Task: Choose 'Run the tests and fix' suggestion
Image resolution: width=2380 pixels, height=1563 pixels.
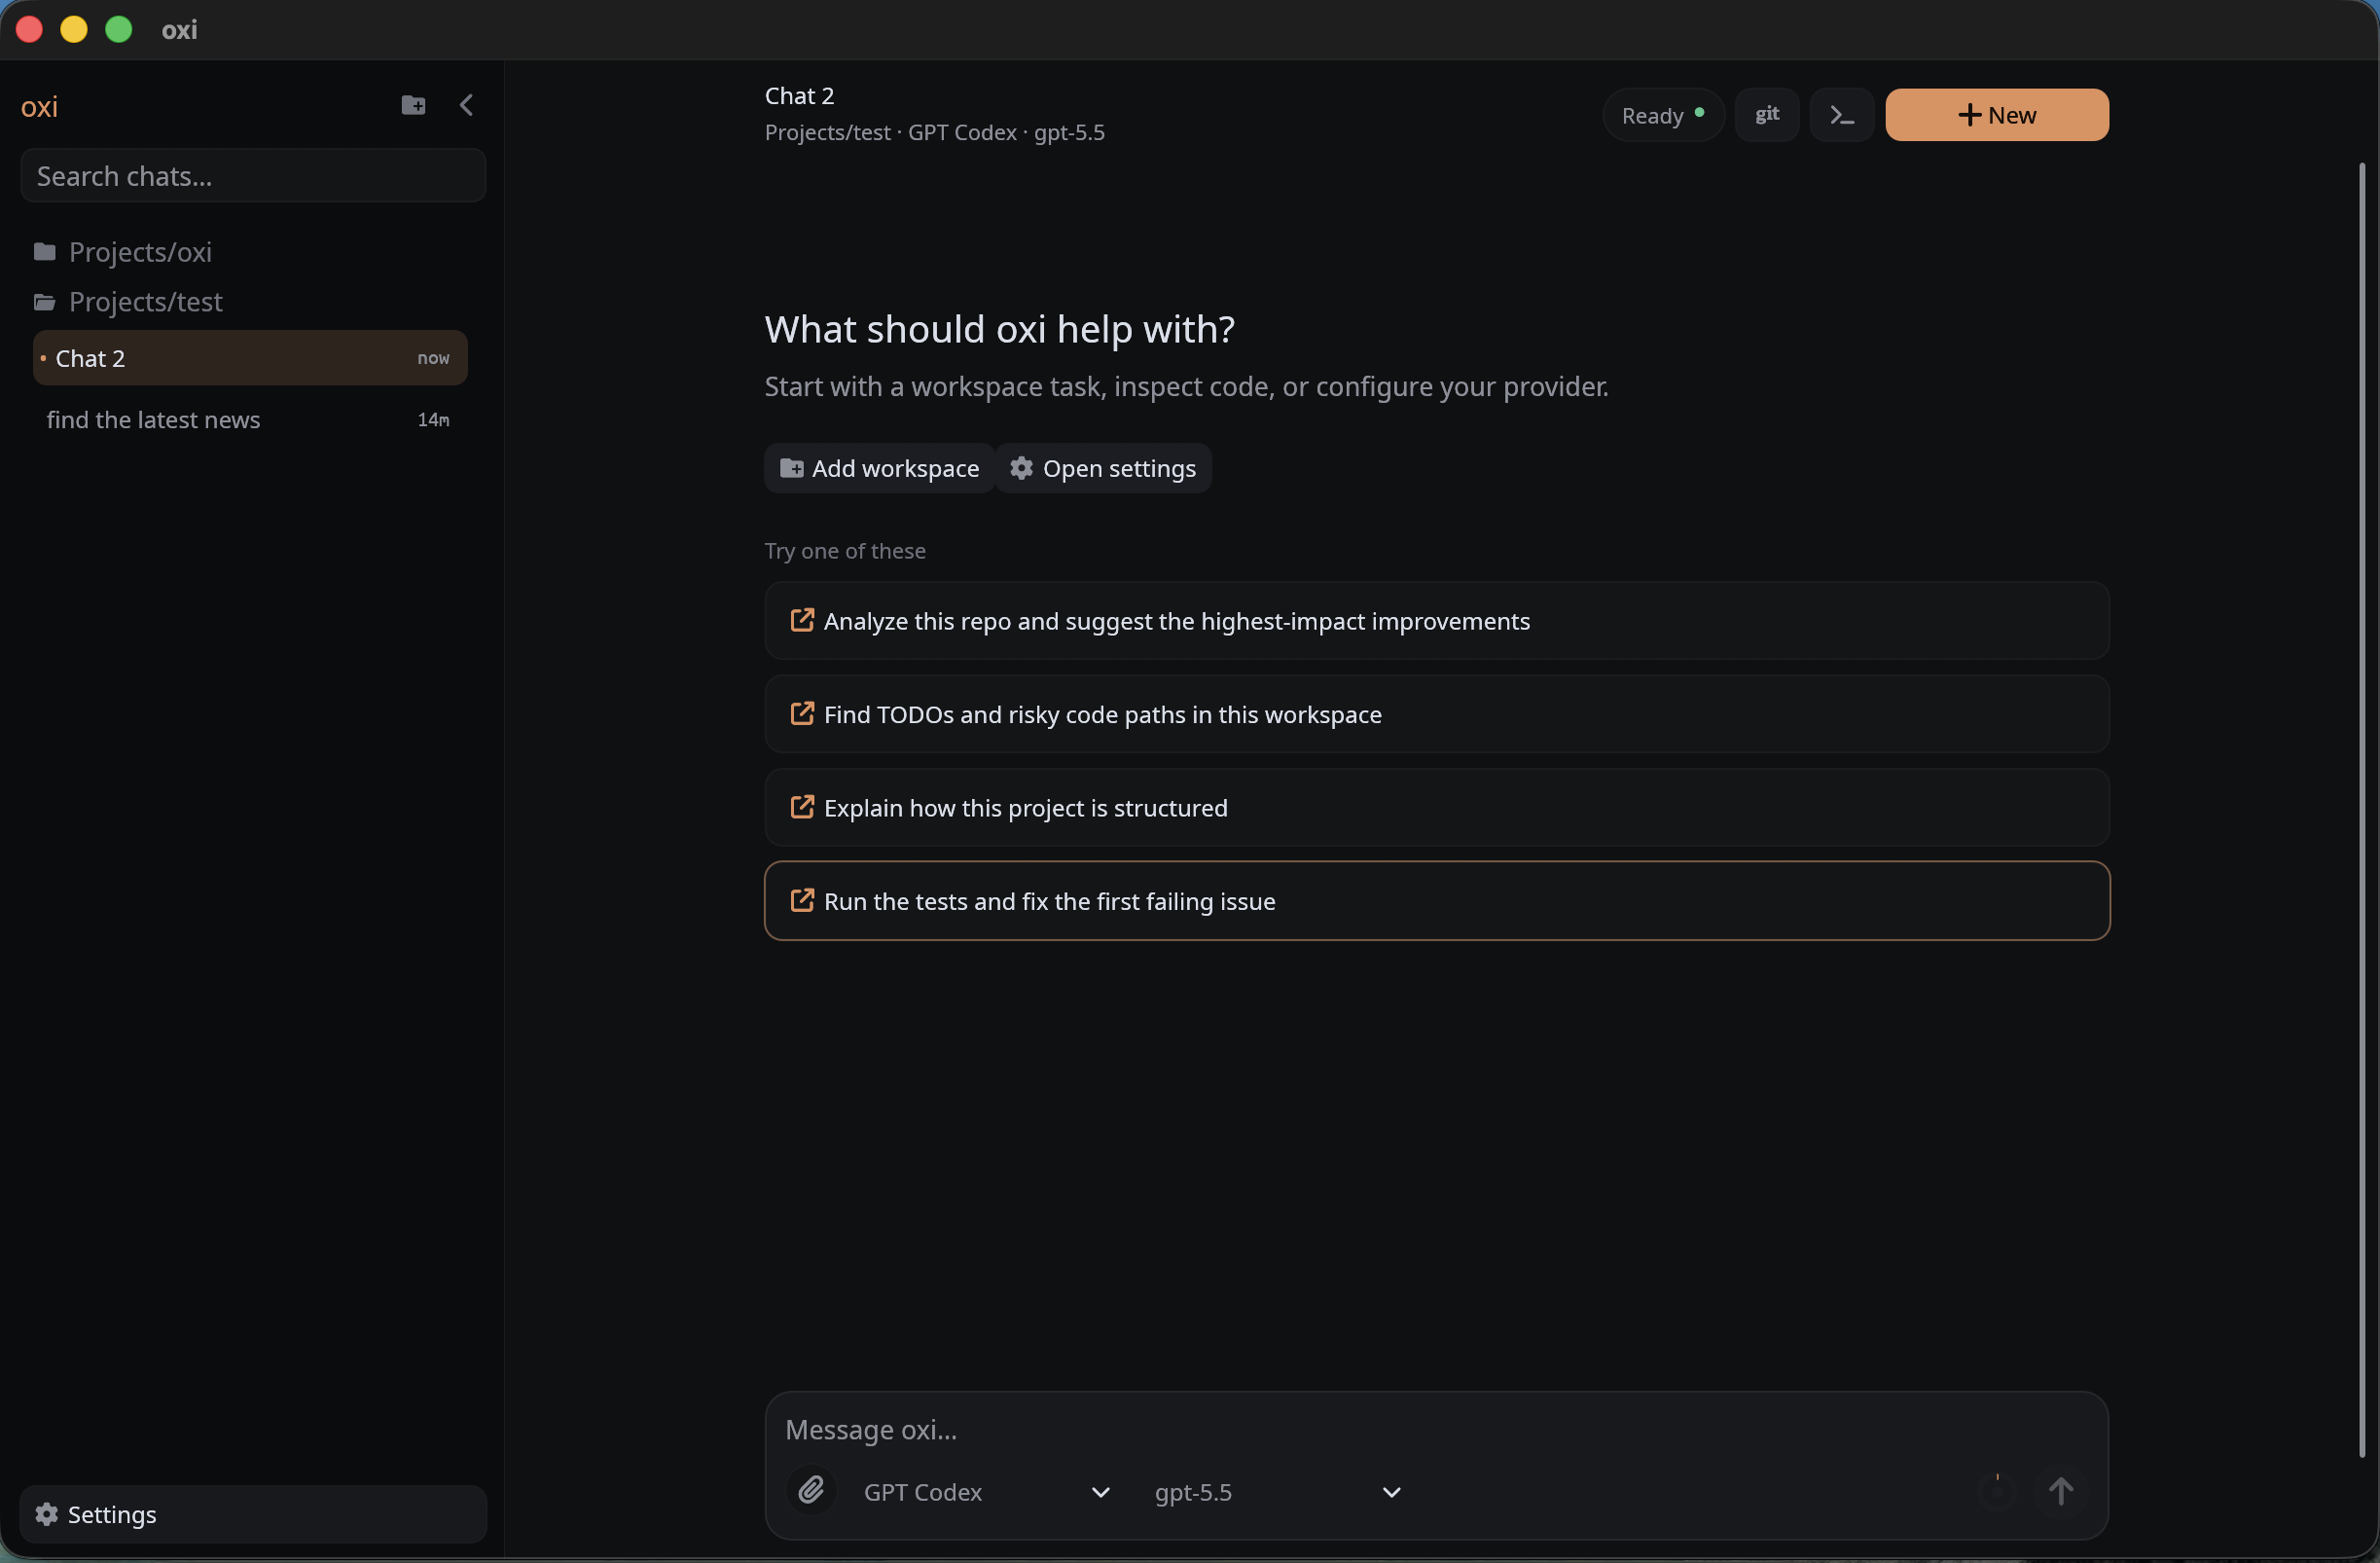Action: coord(1436,900)
